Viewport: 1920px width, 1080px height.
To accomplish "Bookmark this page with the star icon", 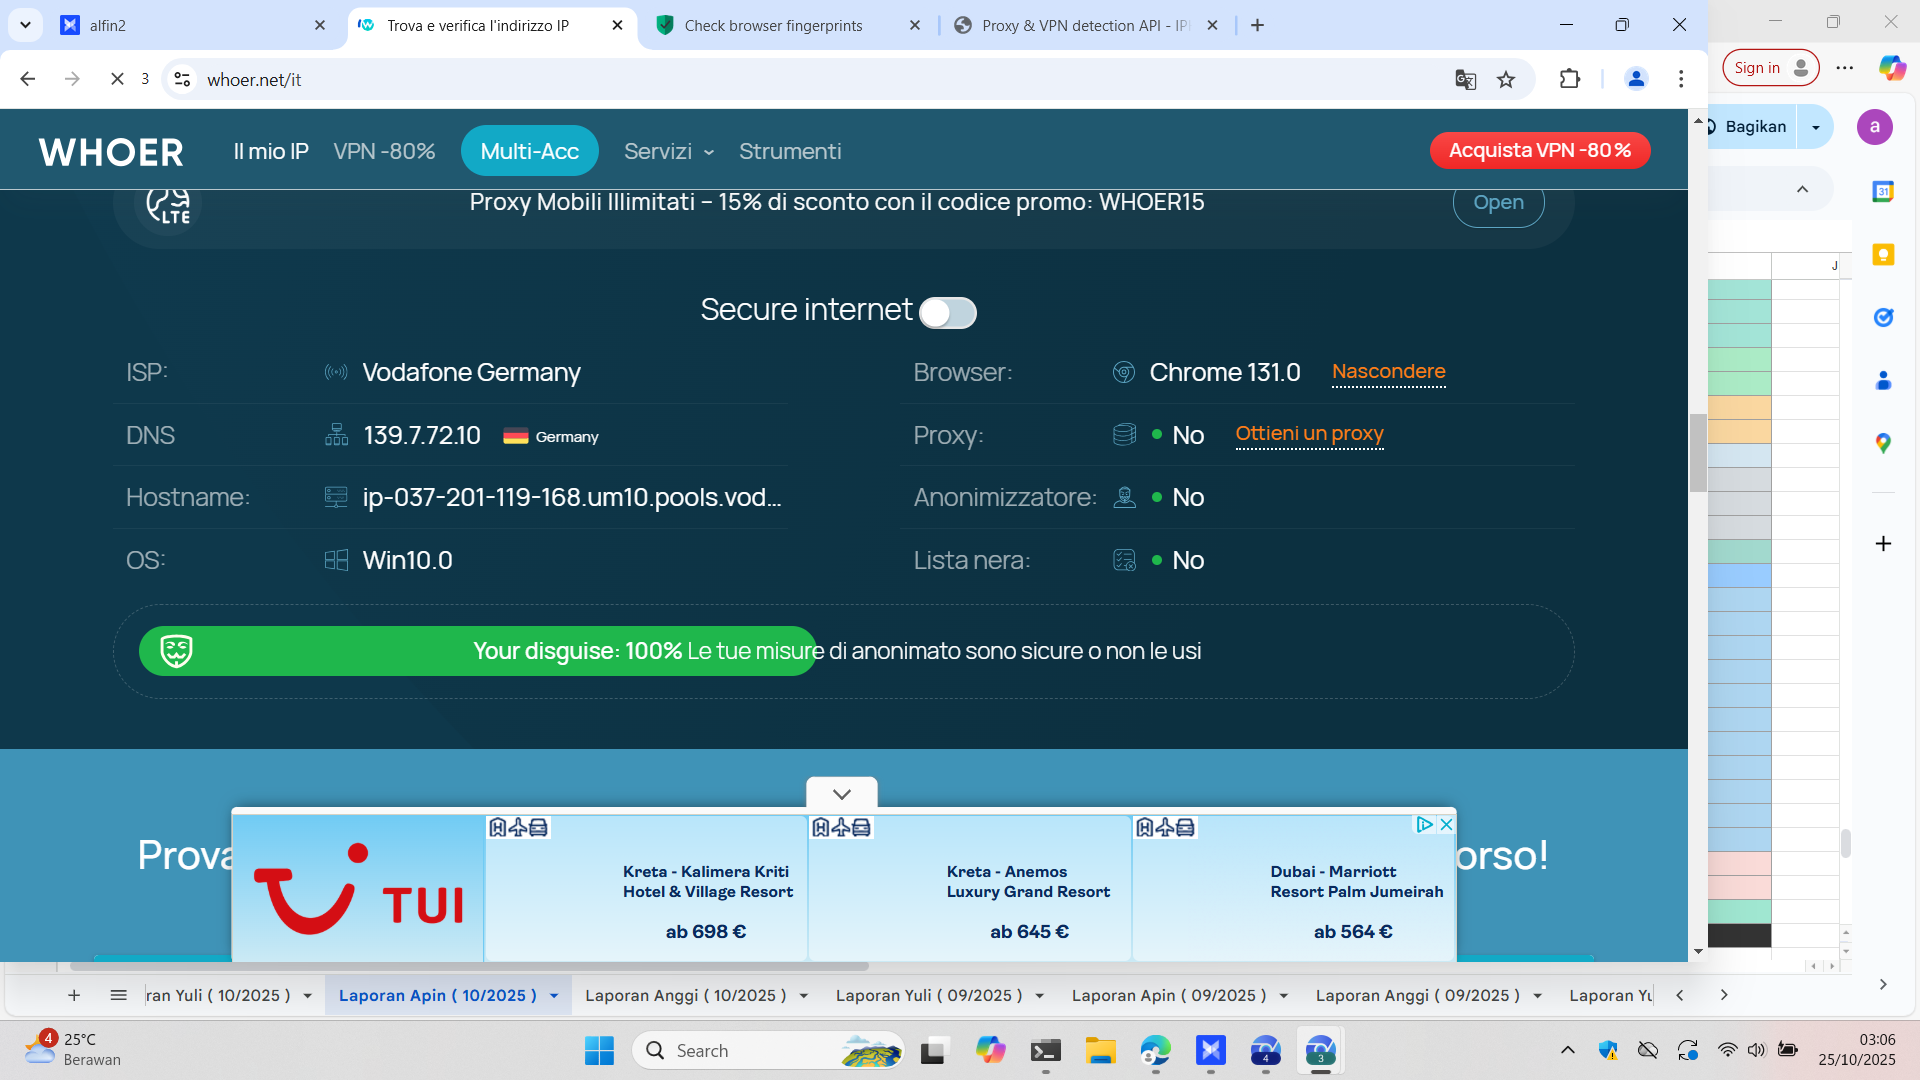I will click(1506, 80).
